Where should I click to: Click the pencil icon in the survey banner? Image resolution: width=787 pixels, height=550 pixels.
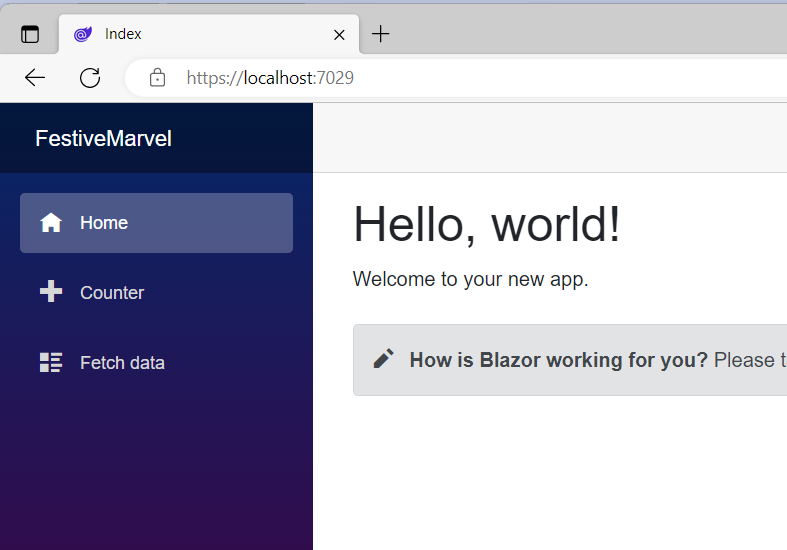pyautogui.click(x=383, y=359)
